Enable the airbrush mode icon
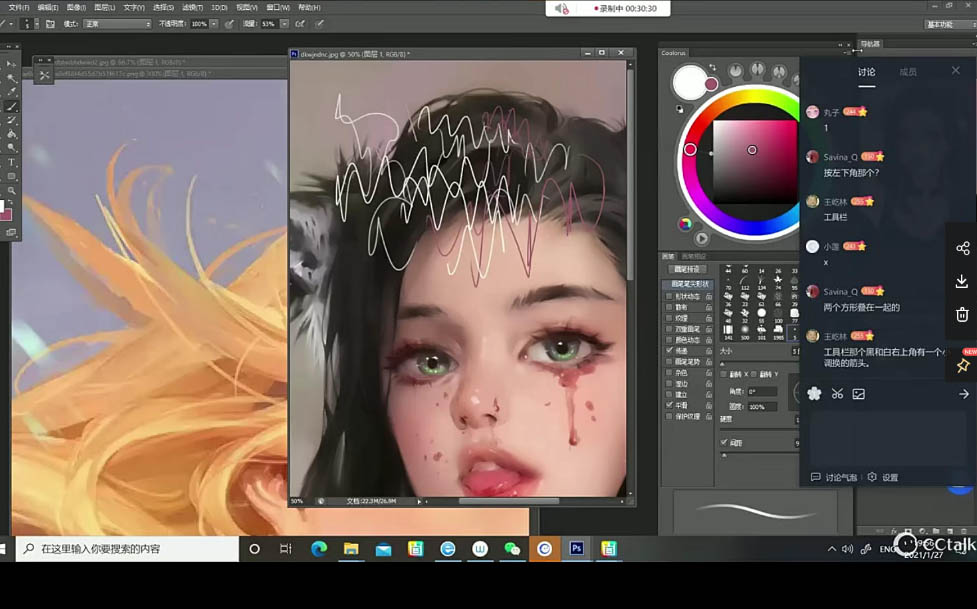This screenshot has height=609, width=977. coord(300,24)
